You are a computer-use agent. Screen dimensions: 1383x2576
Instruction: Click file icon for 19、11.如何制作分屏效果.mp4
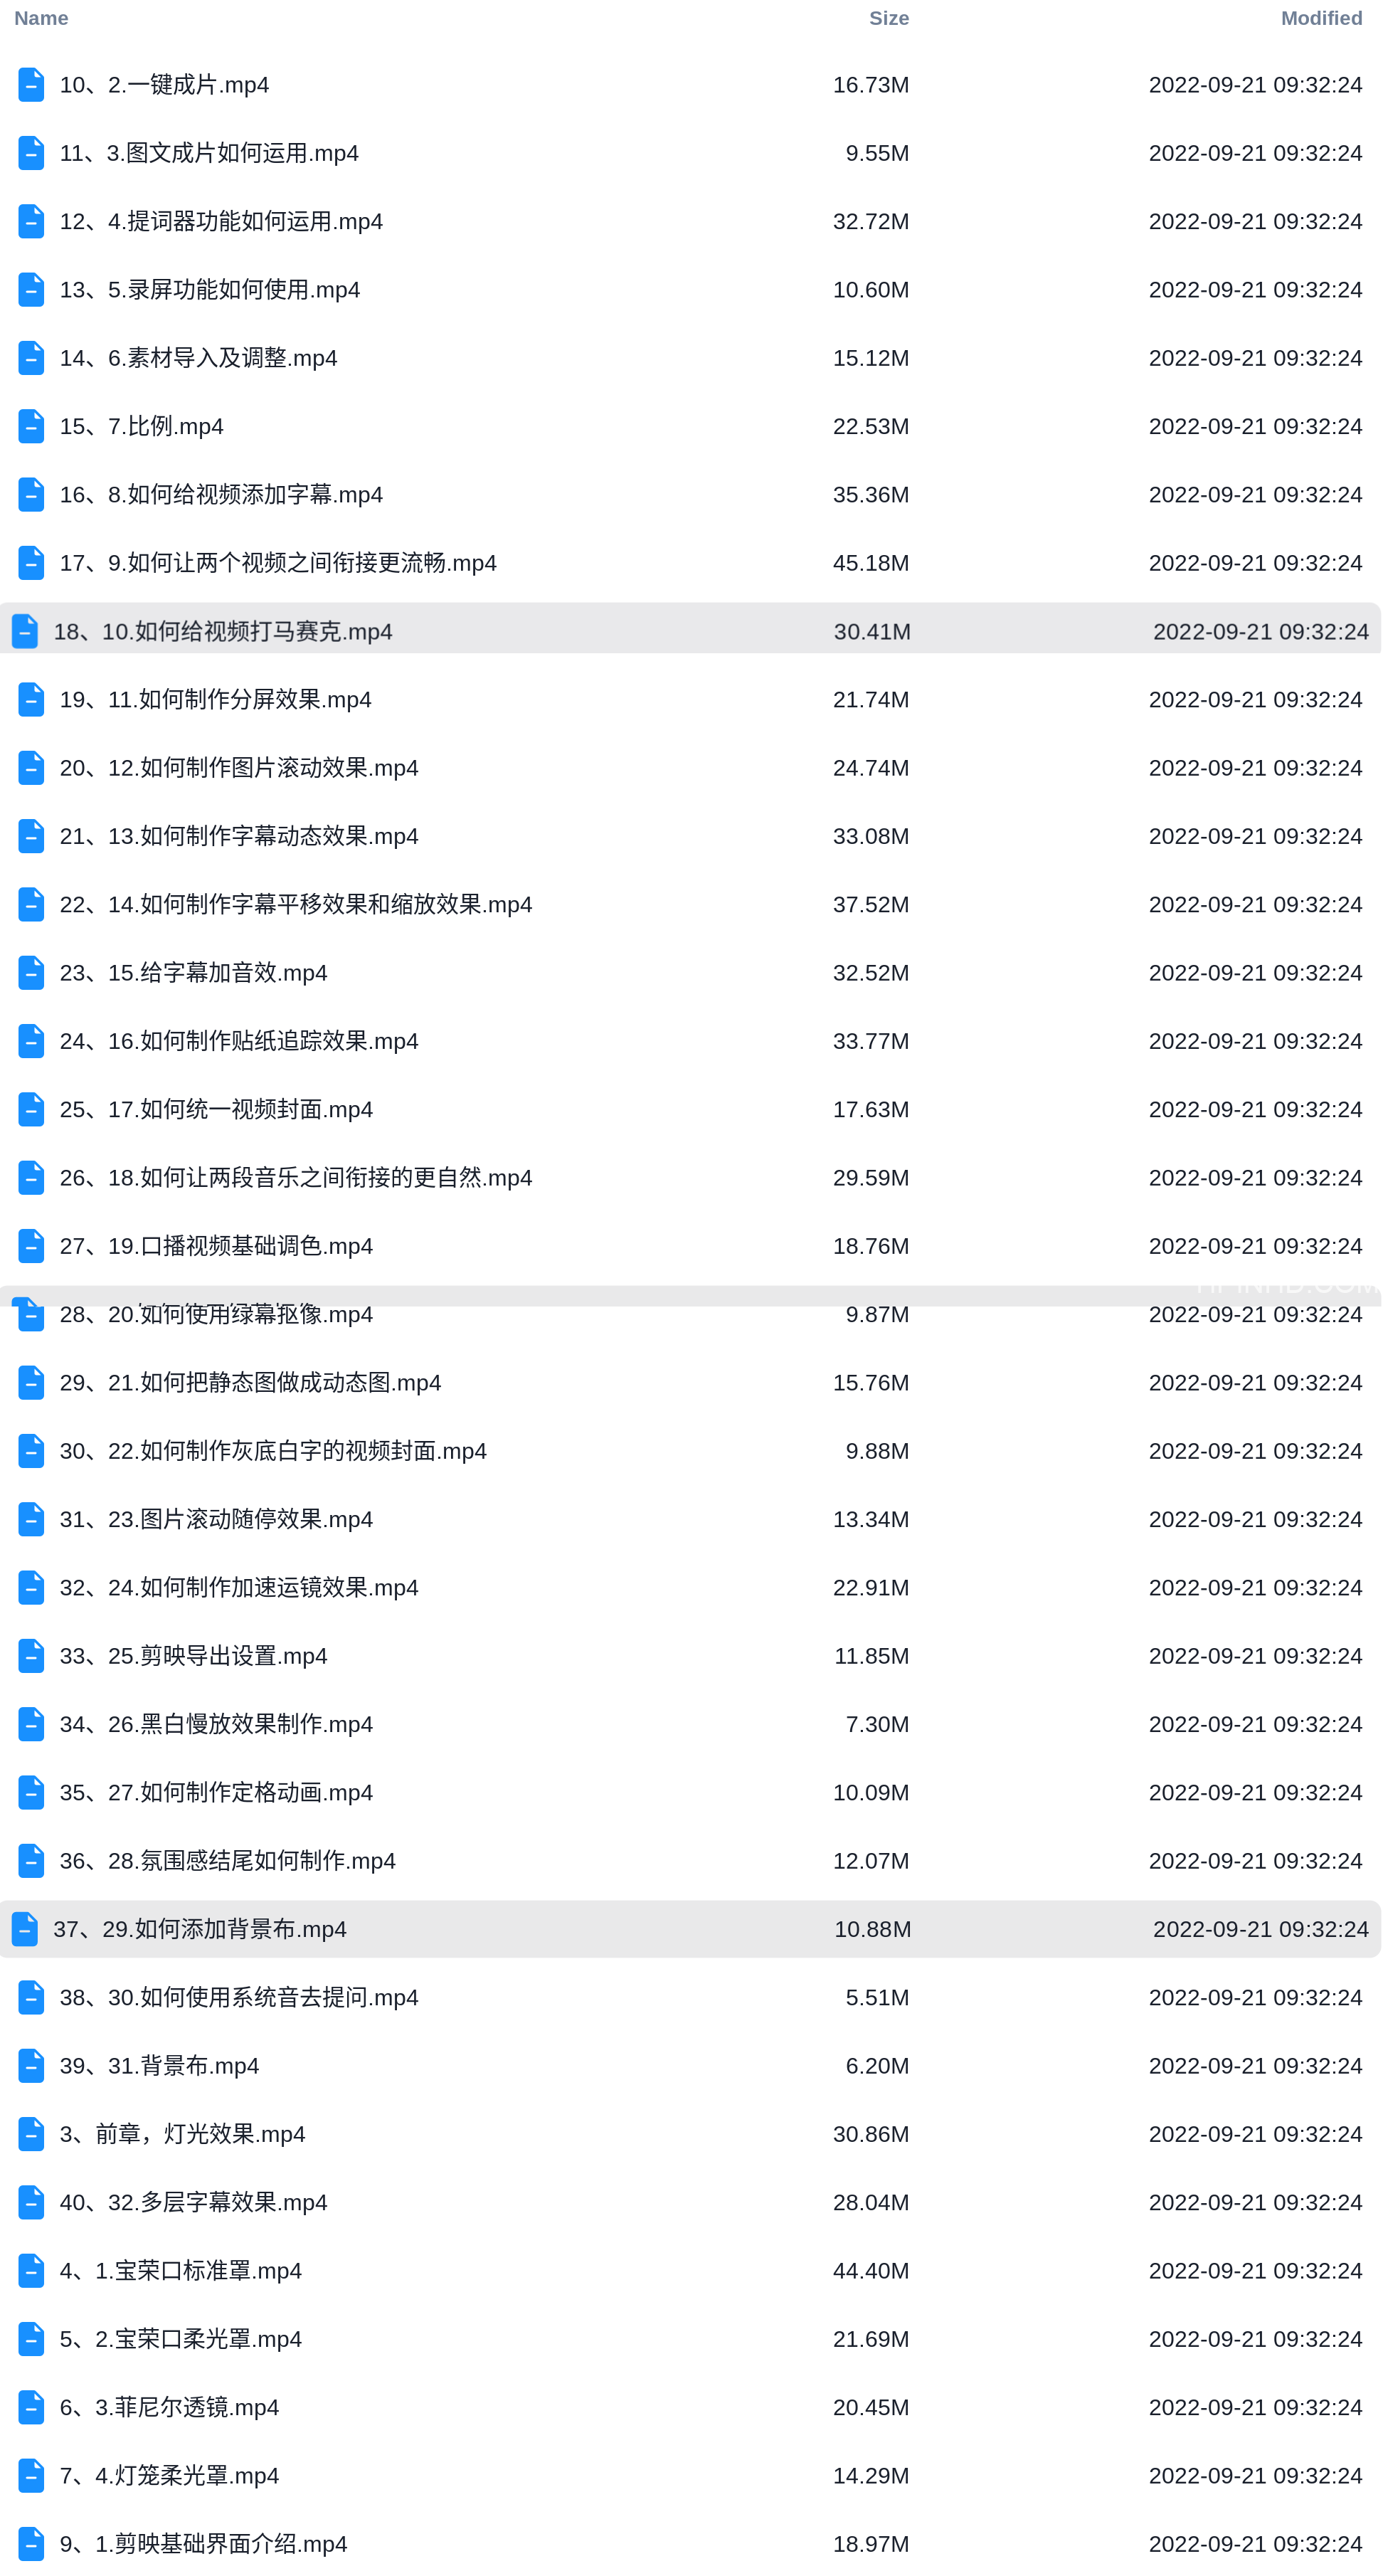31,700
